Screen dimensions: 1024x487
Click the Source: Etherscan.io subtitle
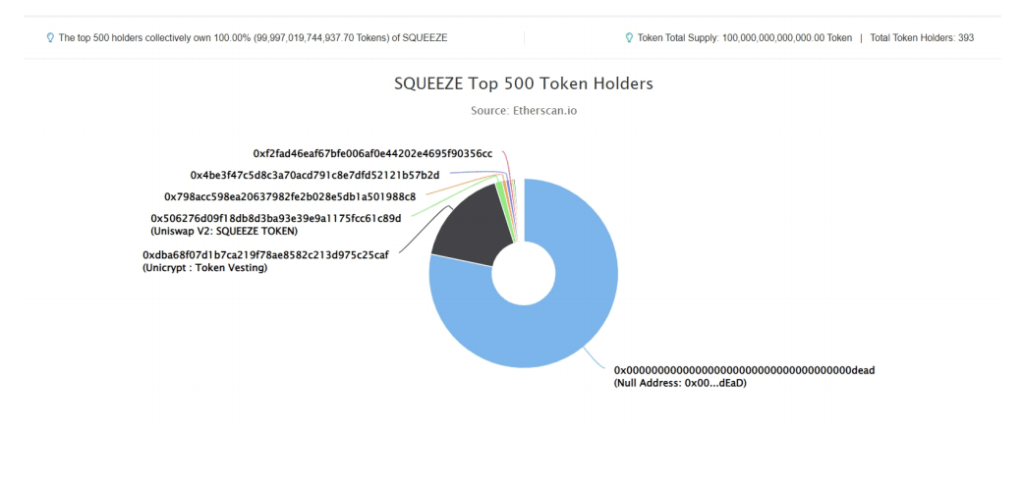coord(523,111)
